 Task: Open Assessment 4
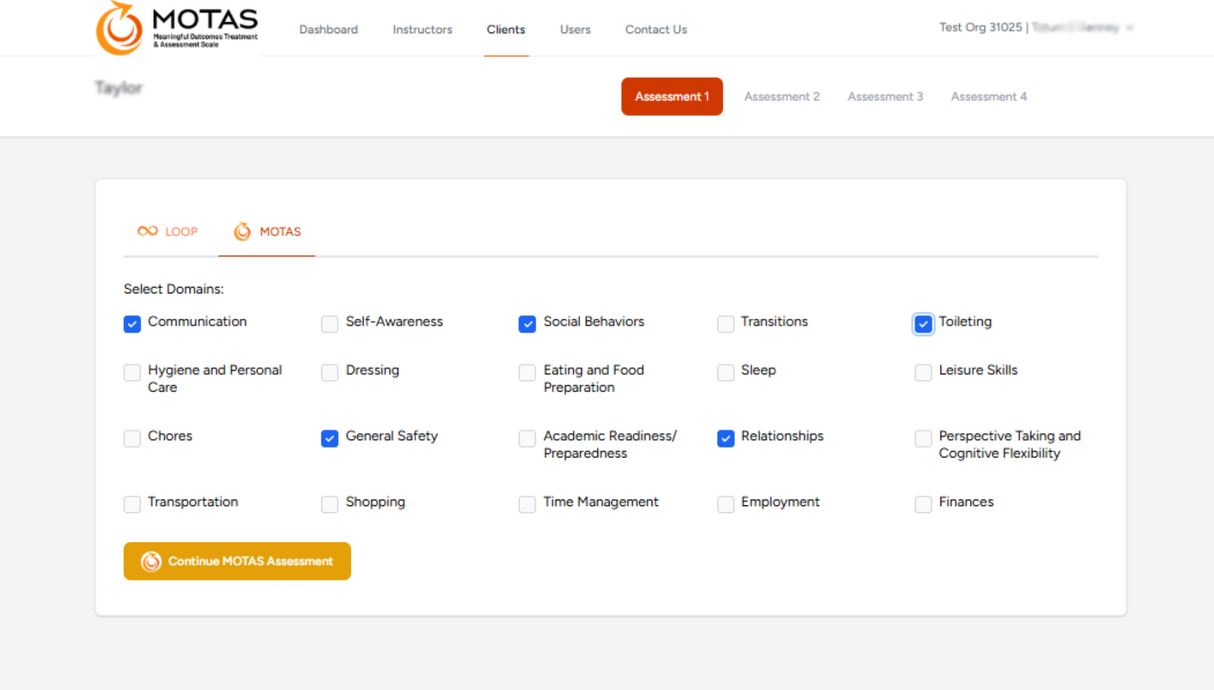pyautogui.click(x=988, y=97)
